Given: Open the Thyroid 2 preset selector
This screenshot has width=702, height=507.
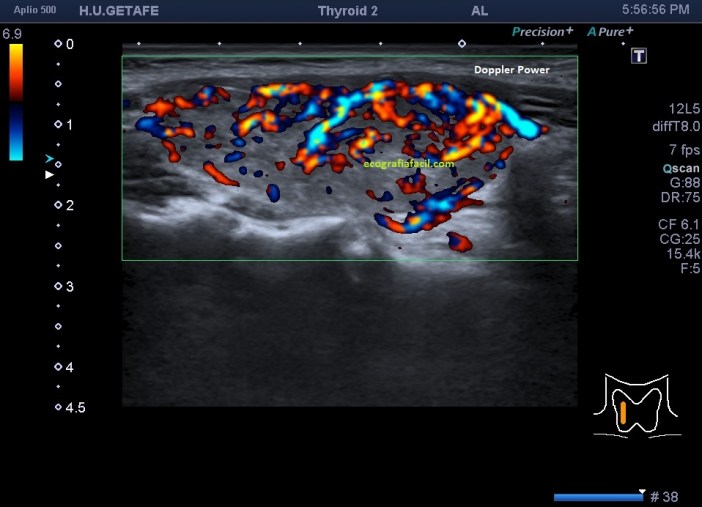Looking at the screenshot, I should click(x=349, y=10).
